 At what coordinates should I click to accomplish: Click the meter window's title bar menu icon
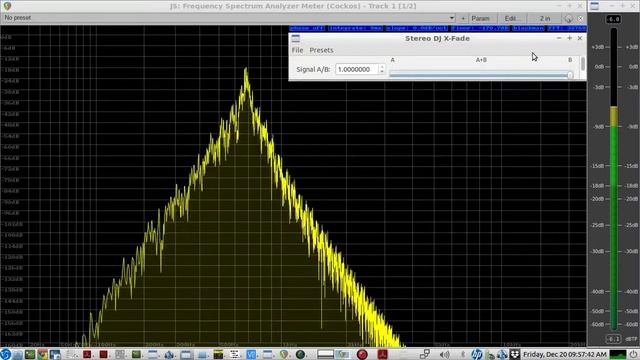(595, 6)
